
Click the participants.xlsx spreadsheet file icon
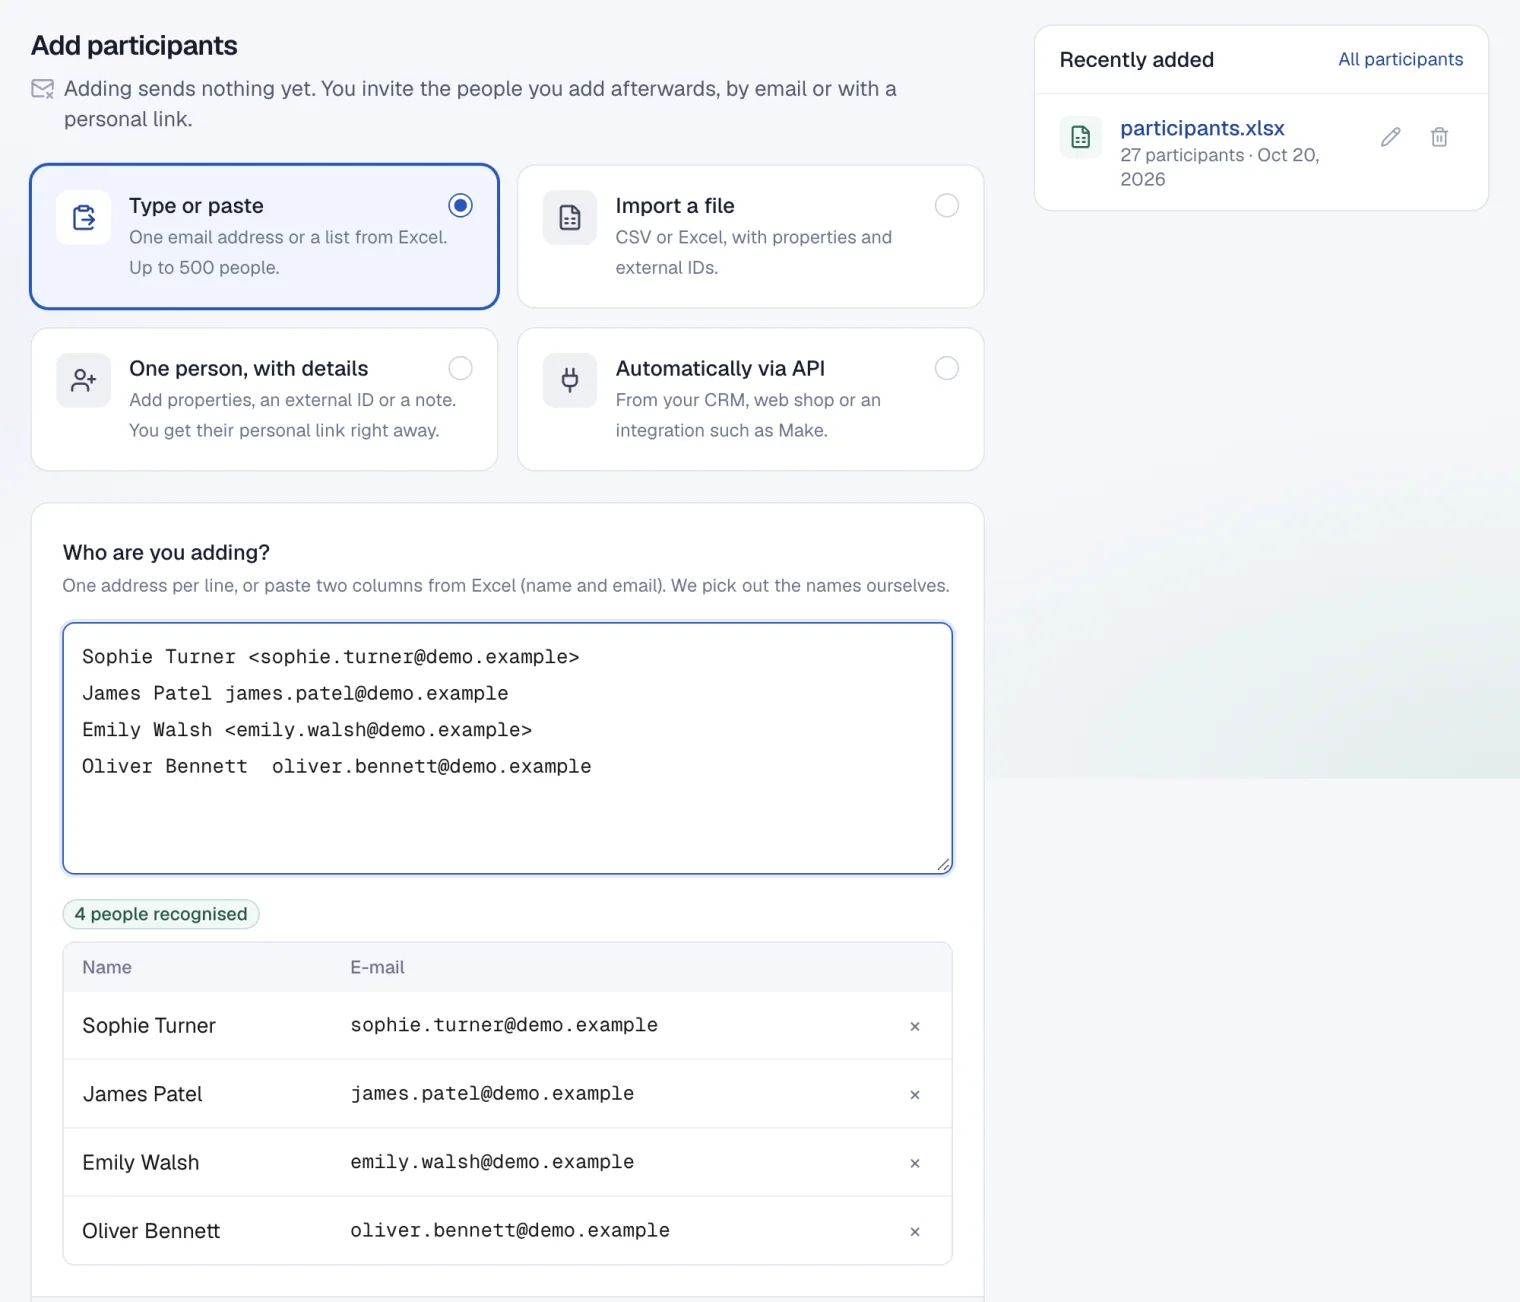coord(1081,137)
